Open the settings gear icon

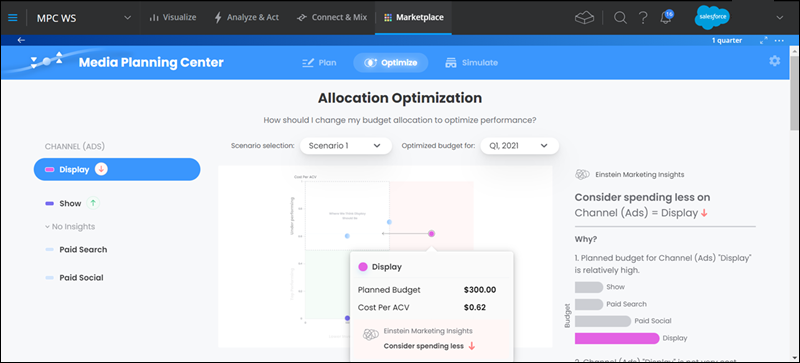coord(774,61)
